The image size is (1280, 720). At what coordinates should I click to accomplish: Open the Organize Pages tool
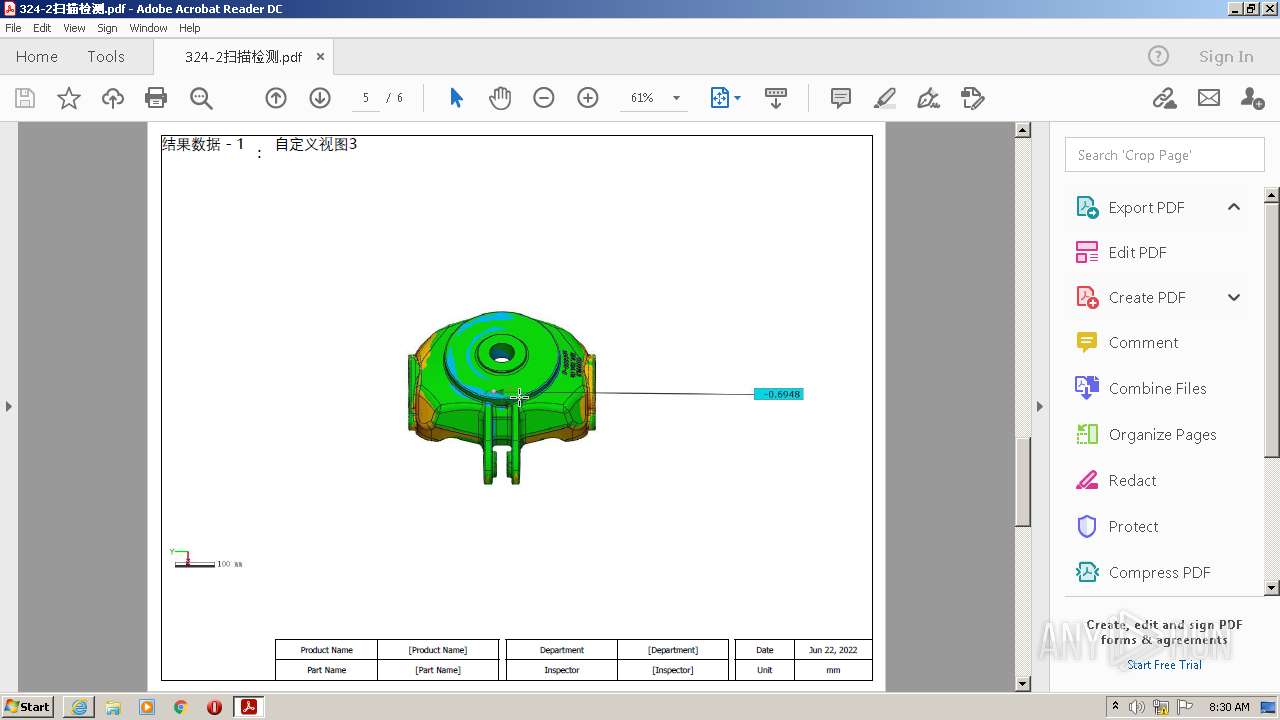(1145, 434)
